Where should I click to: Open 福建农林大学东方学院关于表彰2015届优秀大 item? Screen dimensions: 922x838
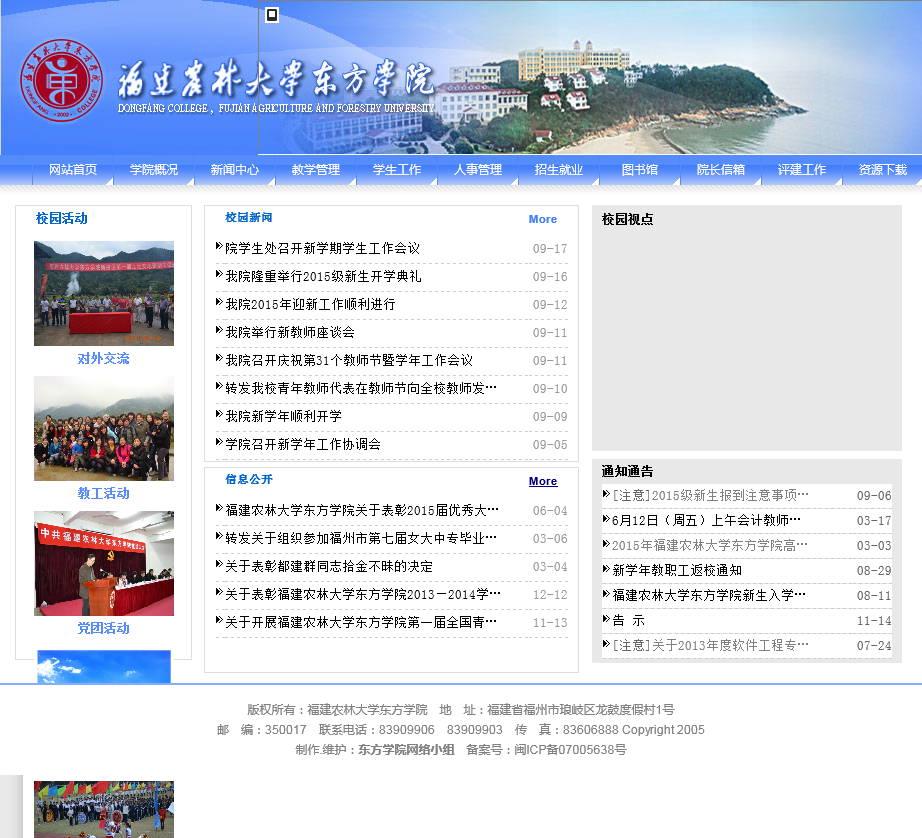click(362, 510)
